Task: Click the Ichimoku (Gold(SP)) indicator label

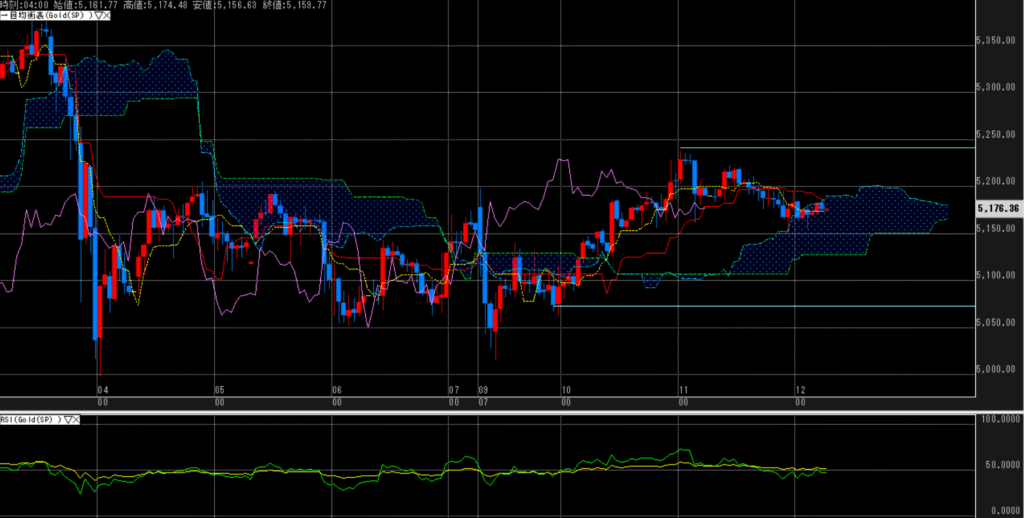Action: [45, 16]
